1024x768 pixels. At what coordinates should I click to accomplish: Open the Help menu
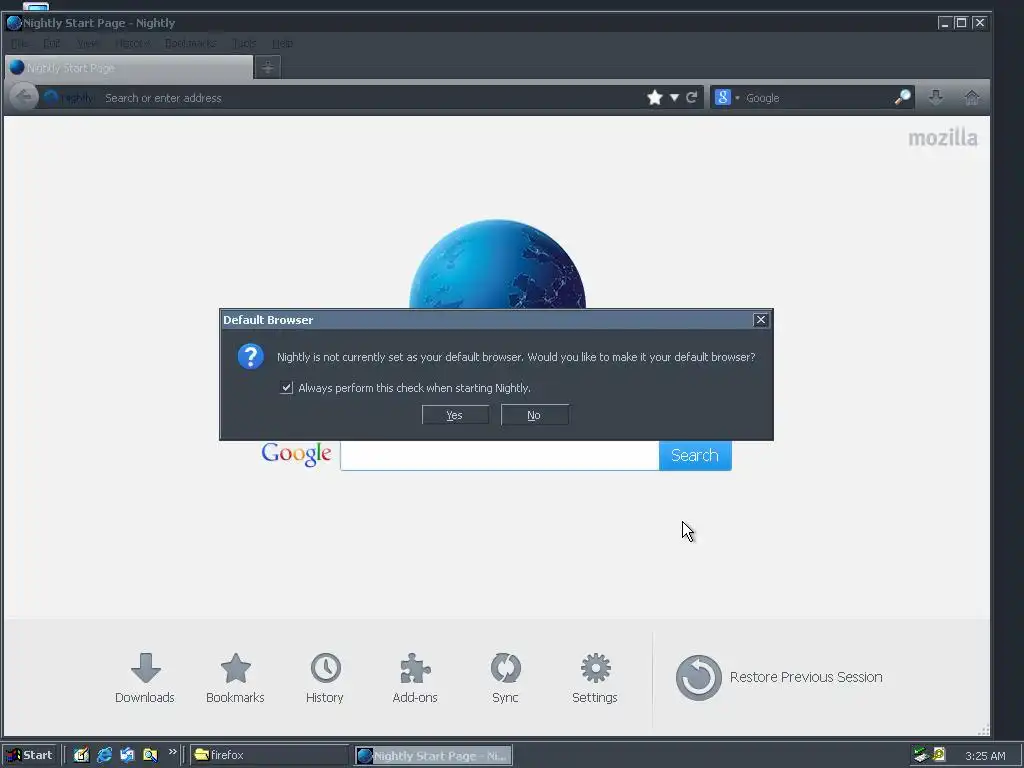click(x=282, y=43)
